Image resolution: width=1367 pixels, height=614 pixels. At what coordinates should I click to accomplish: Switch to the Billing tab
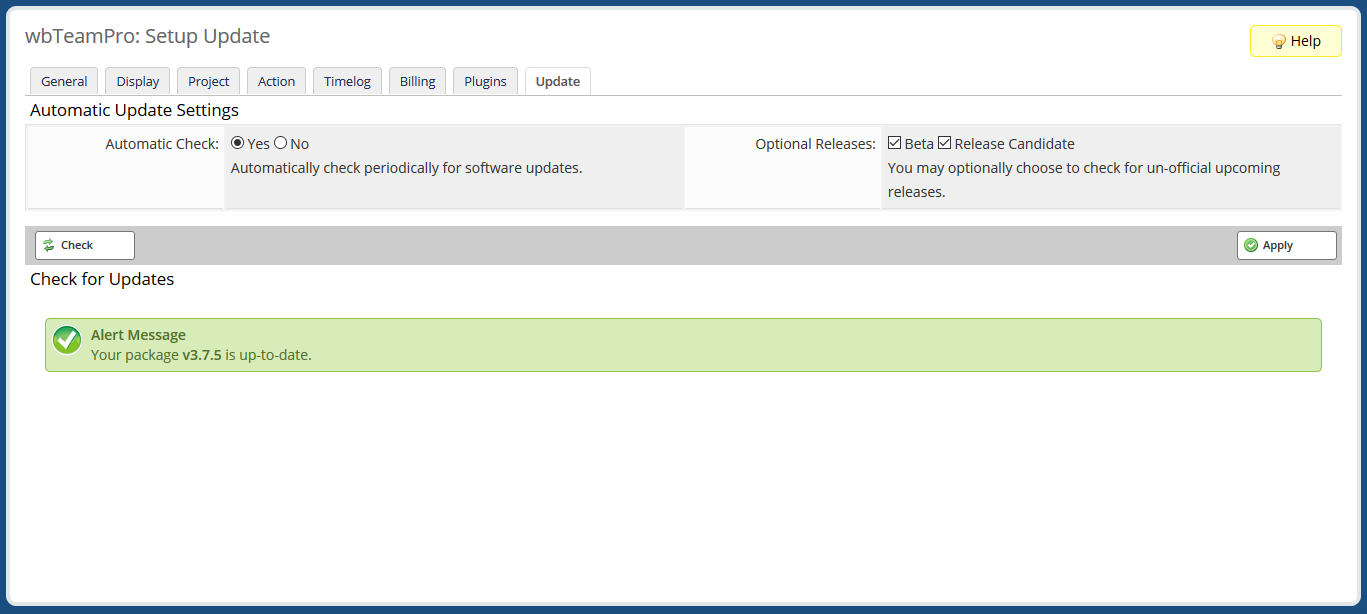tap(417, 81)
